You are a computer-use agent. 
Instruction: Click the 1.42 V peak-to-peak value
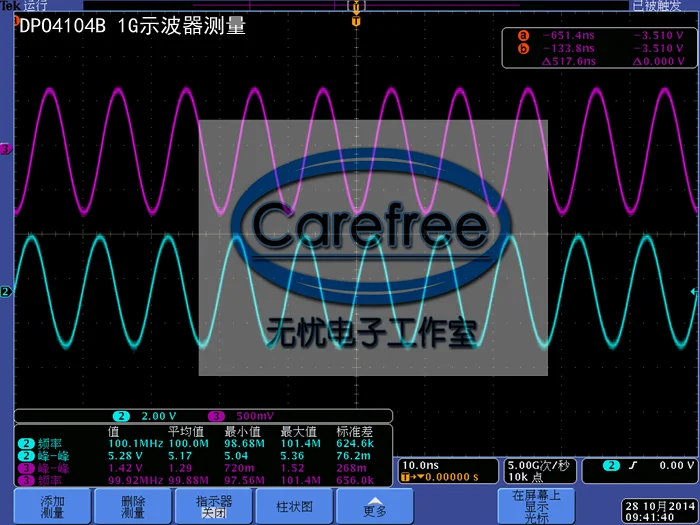tap(125, 468)
